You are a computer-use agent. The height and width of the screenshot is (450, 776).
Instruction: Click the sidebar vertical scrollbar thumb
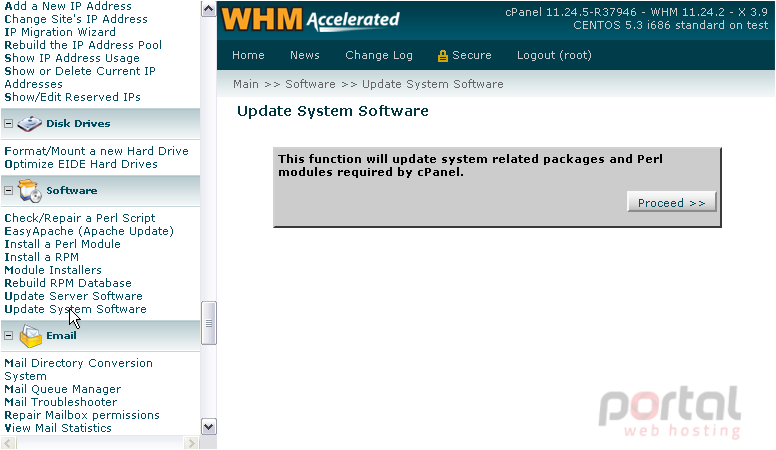[209, 323]
